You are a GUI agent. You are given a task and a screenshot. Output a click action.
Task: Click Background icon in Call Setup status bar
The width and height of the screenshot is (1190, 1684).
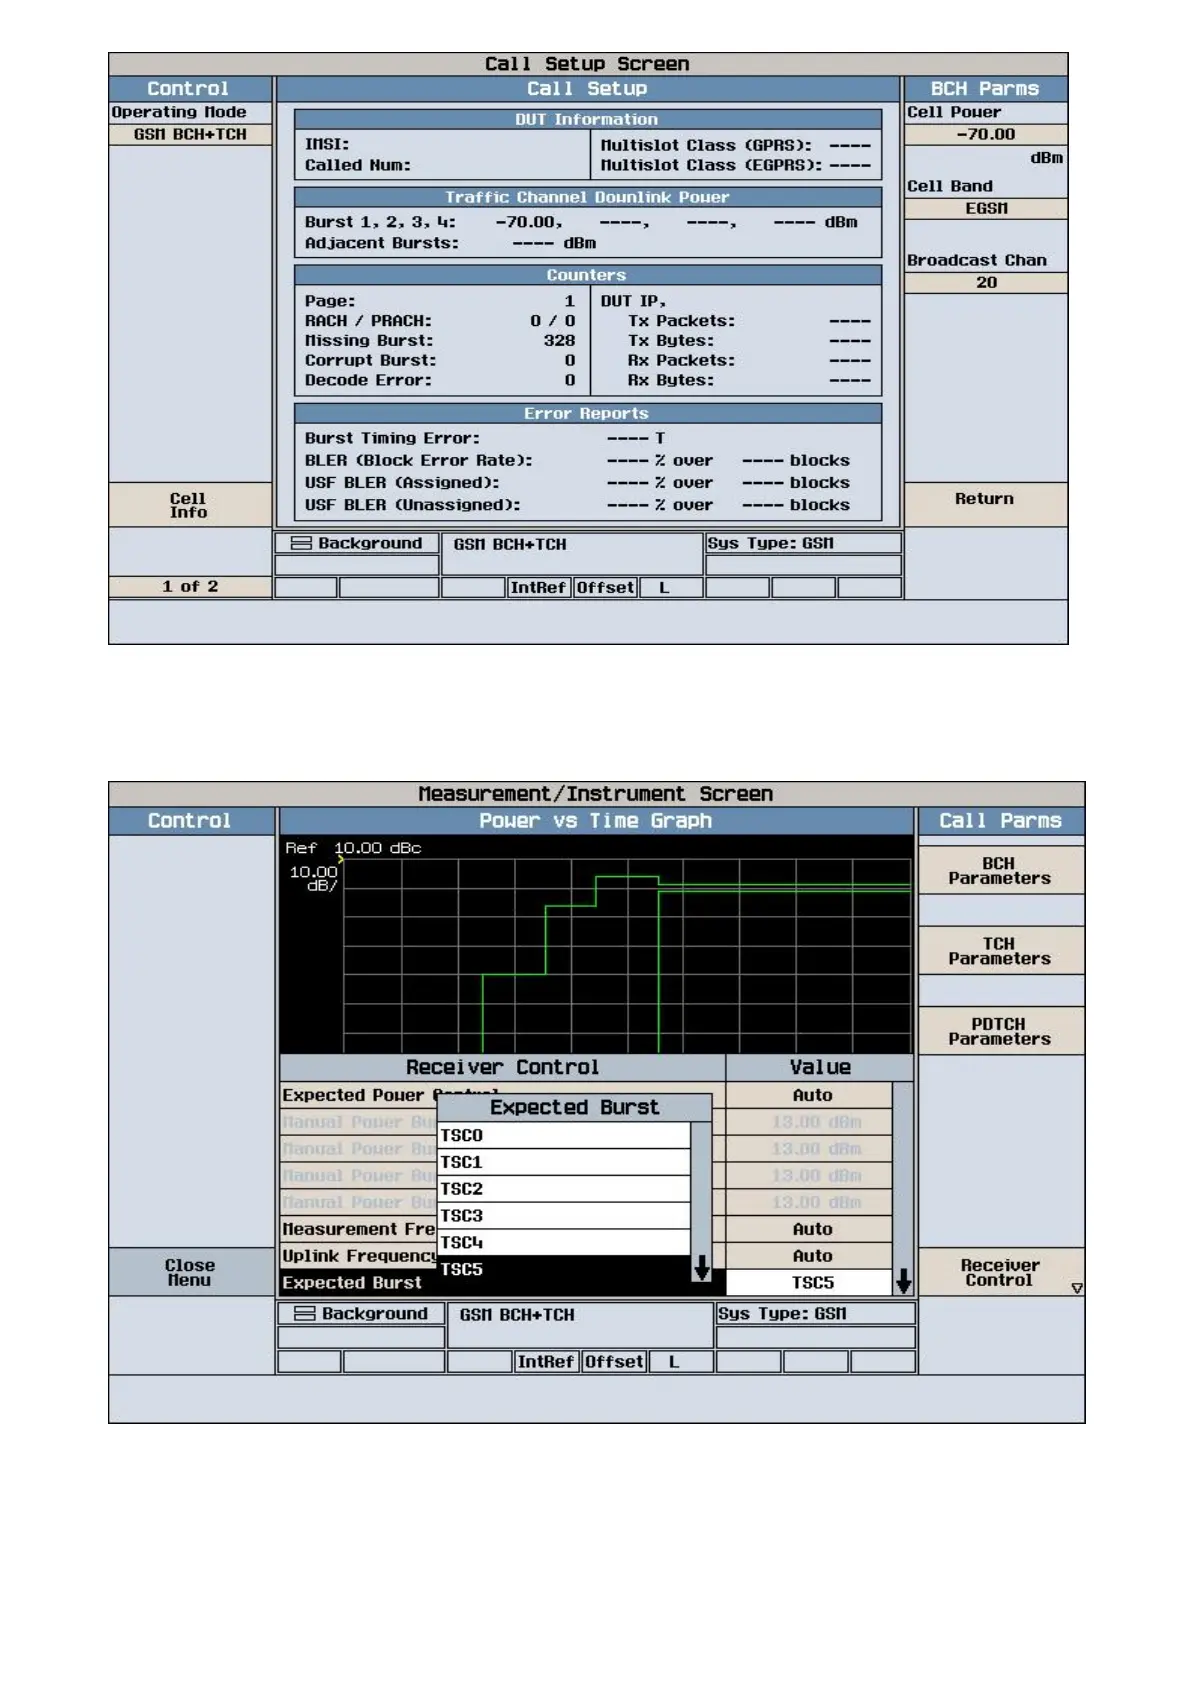[301, 544]
